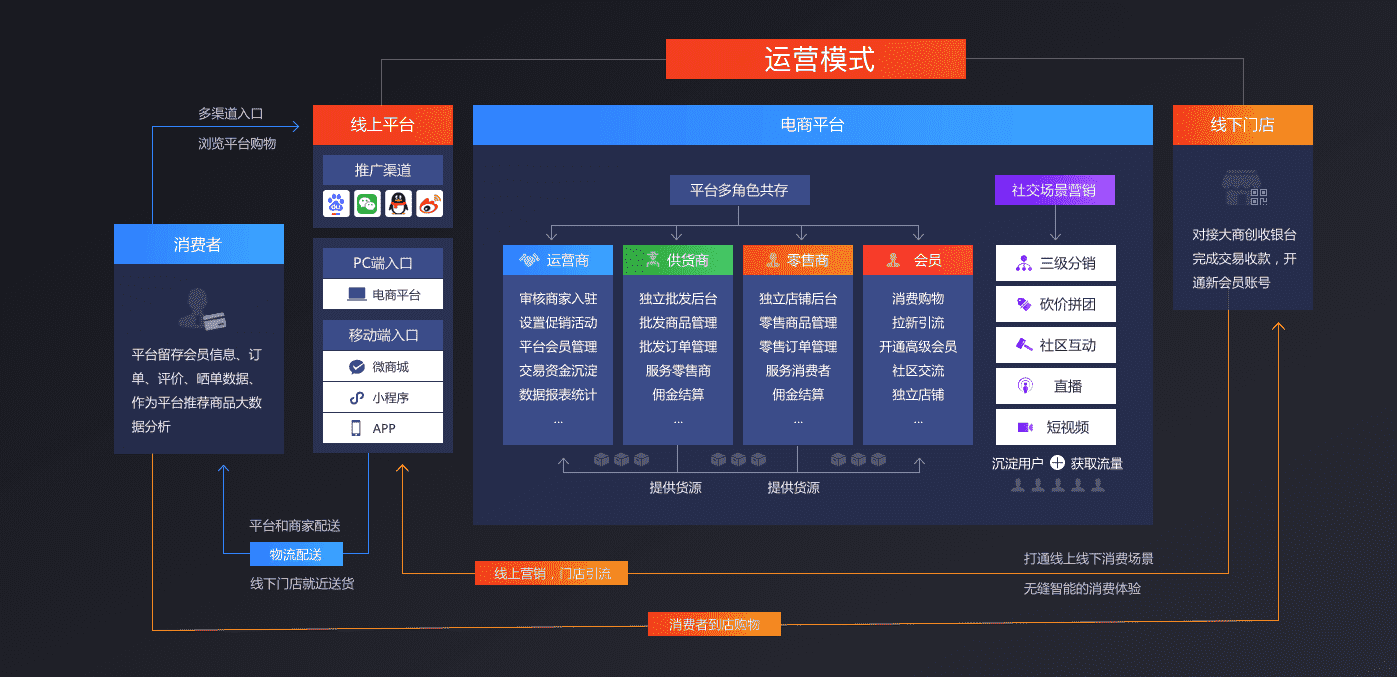The height and width of the screenshot is (677, 1397).
Task: Click the text 交易资金沉淀
Action: click(558, 371)
